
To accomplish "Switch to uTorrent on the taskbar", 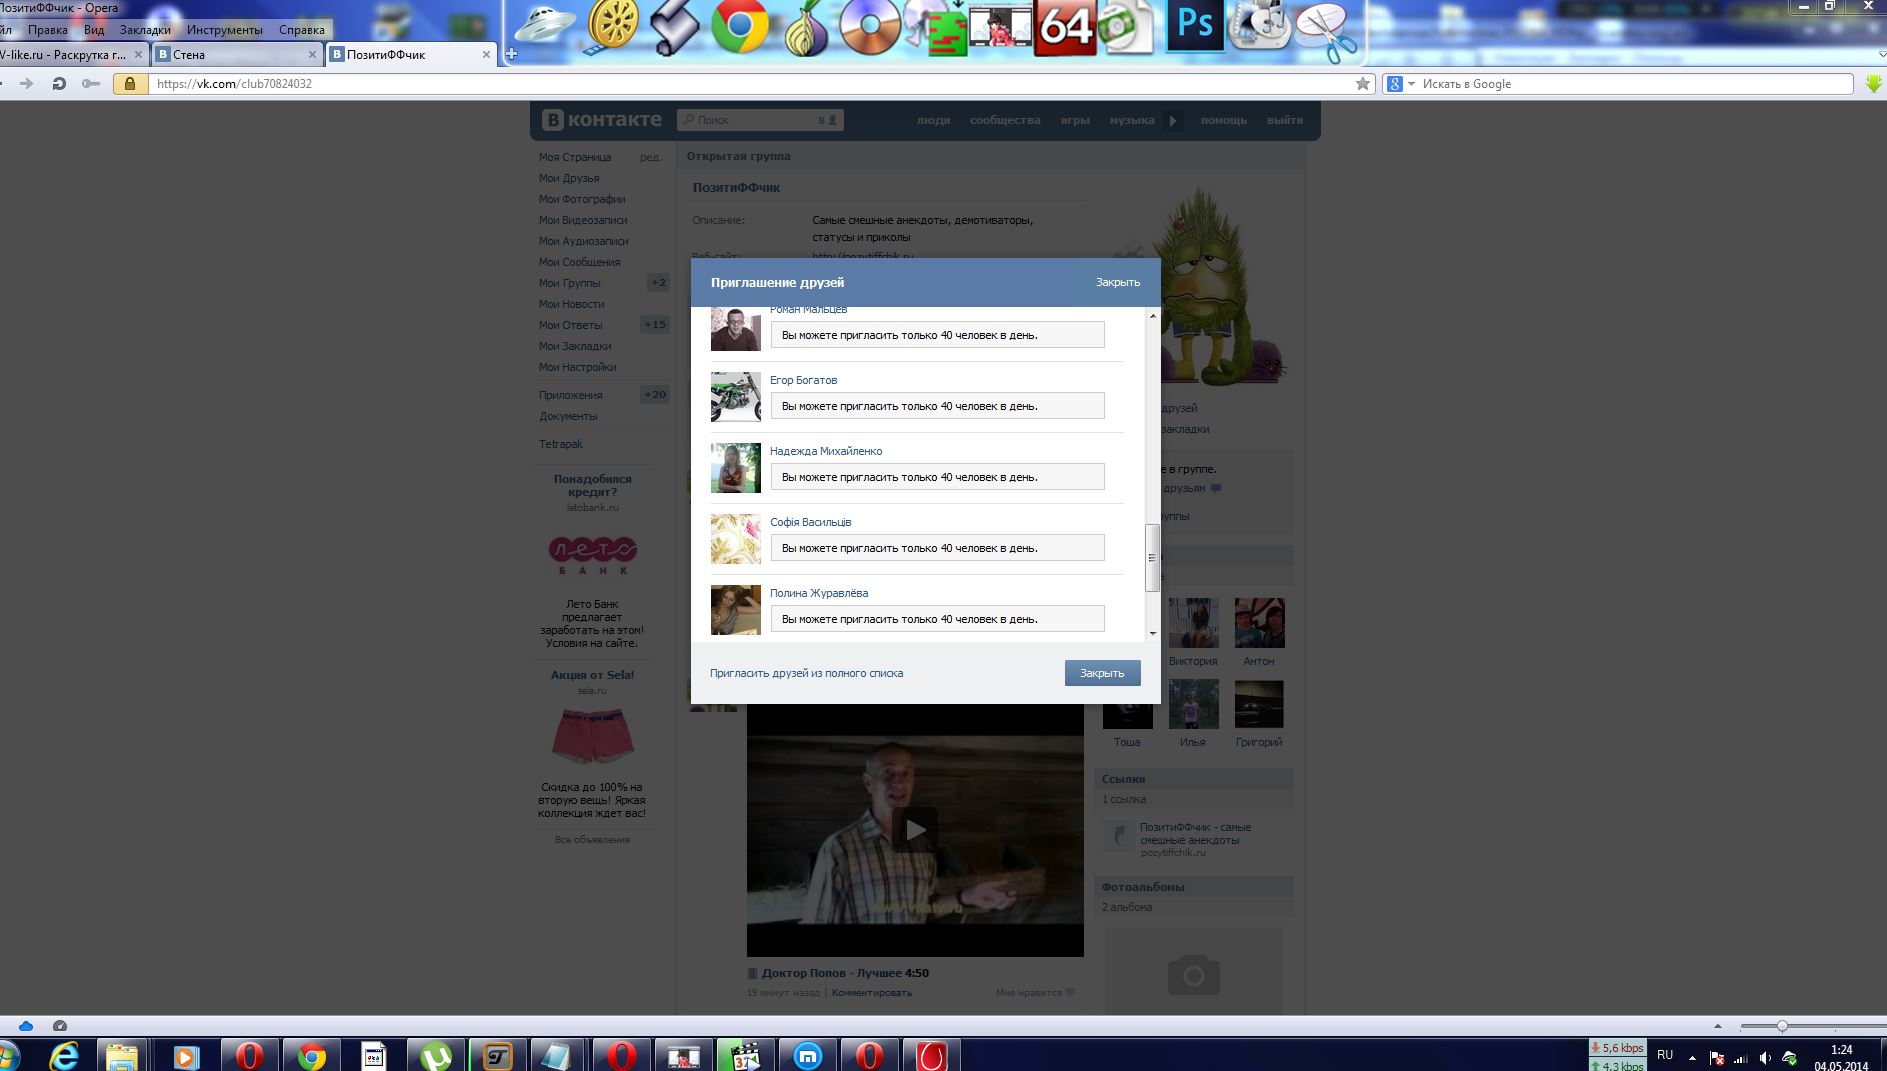I will (x=436, y=1056).
